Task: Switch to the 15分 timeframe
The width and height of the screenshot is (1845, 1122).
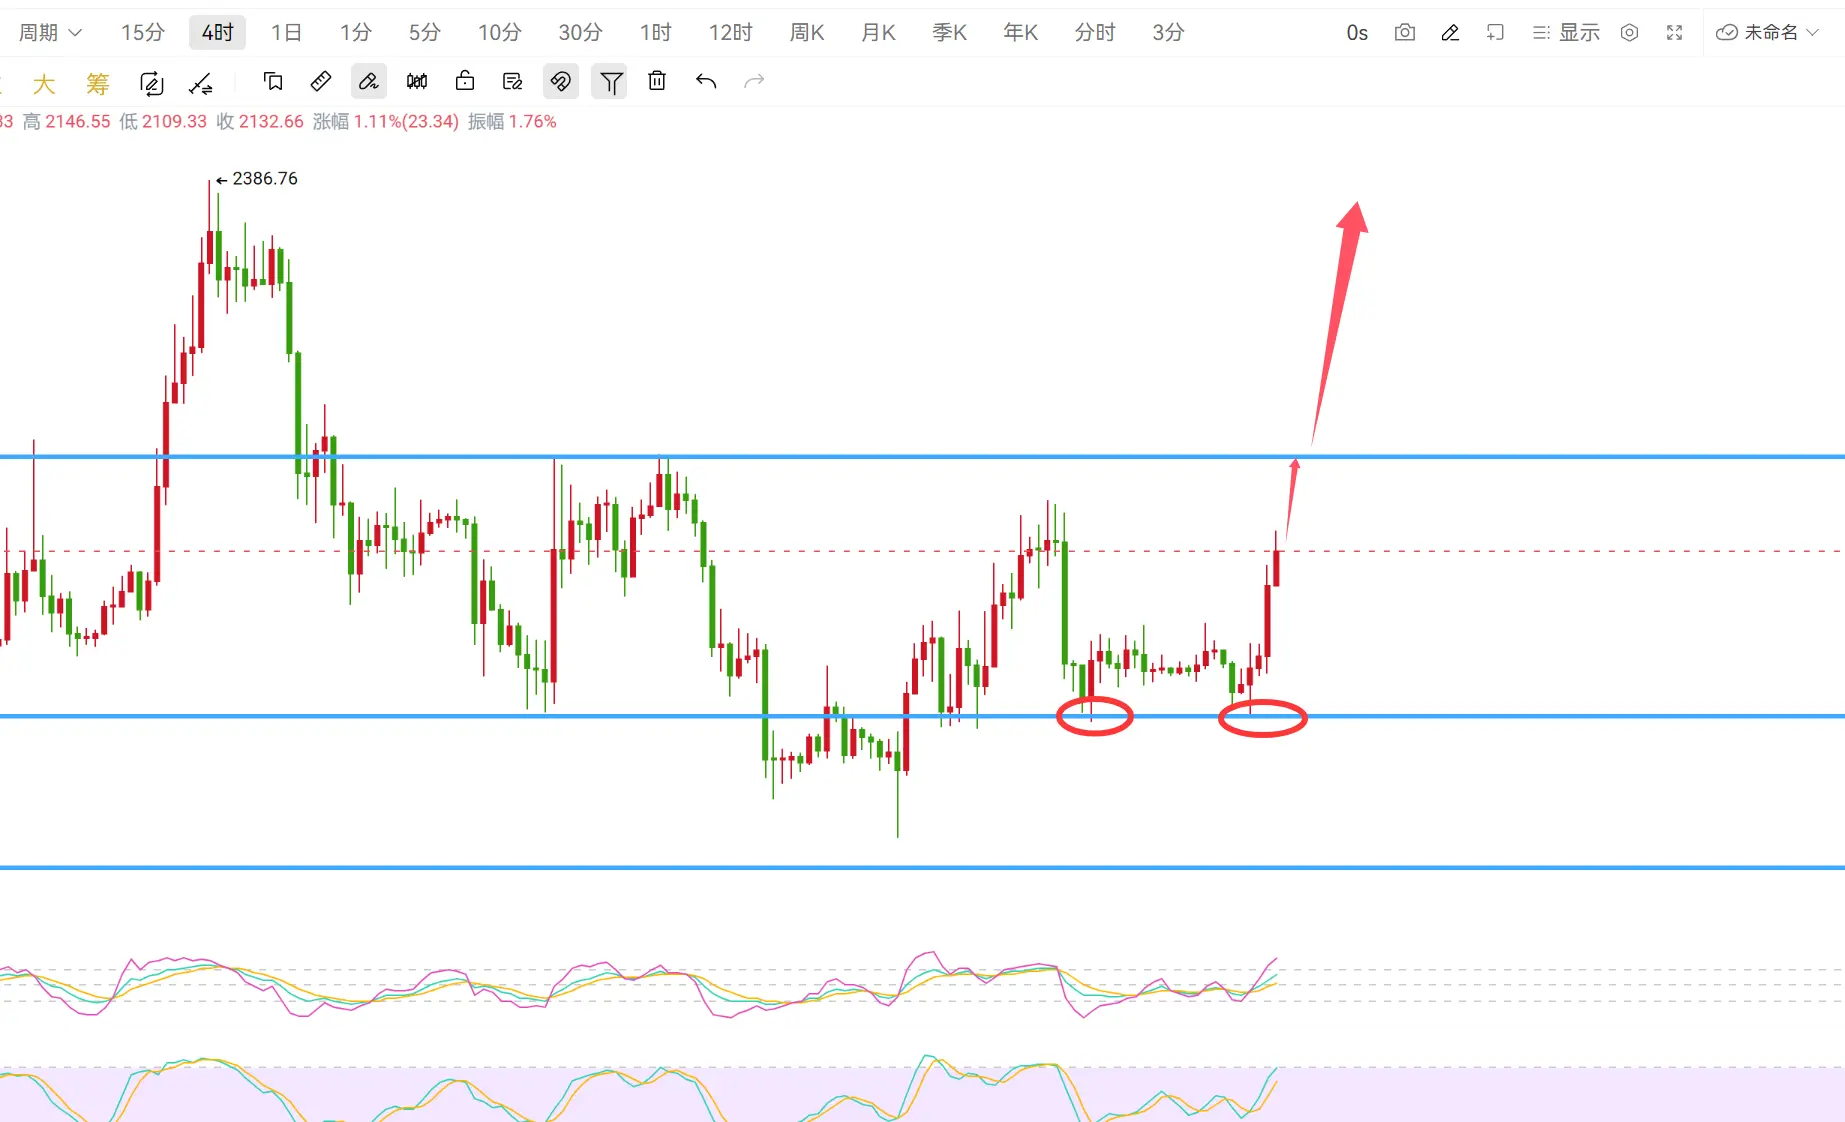Action: pos(143,33)
